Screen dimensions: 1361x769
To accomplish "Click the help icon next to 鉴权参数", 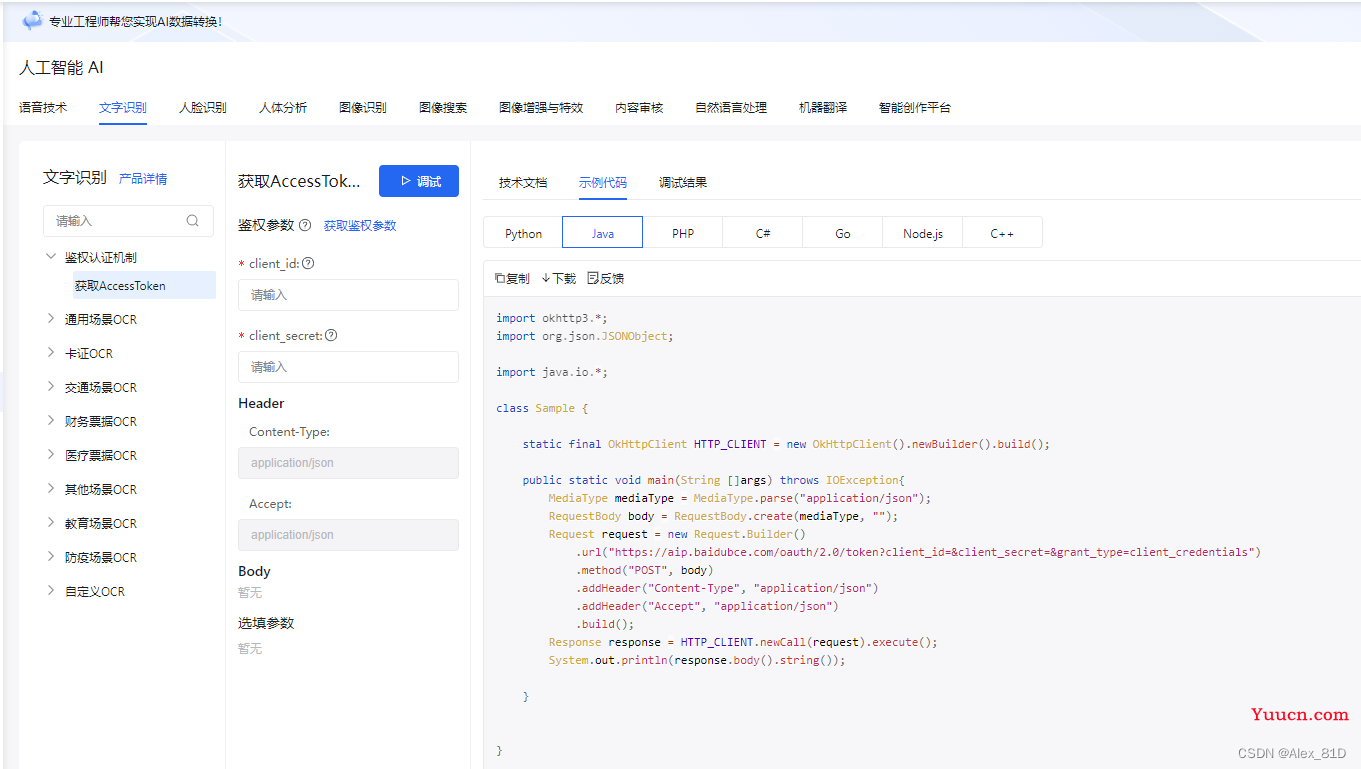I will click(305, 226).
